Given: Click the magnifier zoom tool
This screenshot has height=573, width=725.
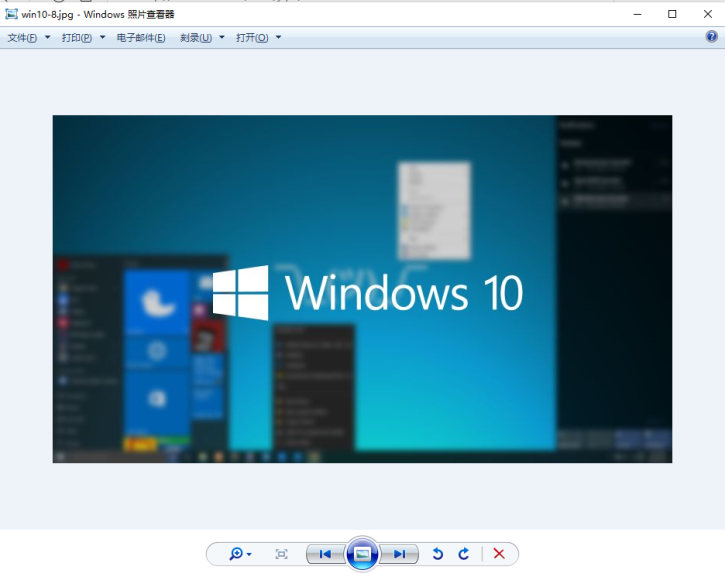Looking at the screenshot, I should [x=240, y=554].
